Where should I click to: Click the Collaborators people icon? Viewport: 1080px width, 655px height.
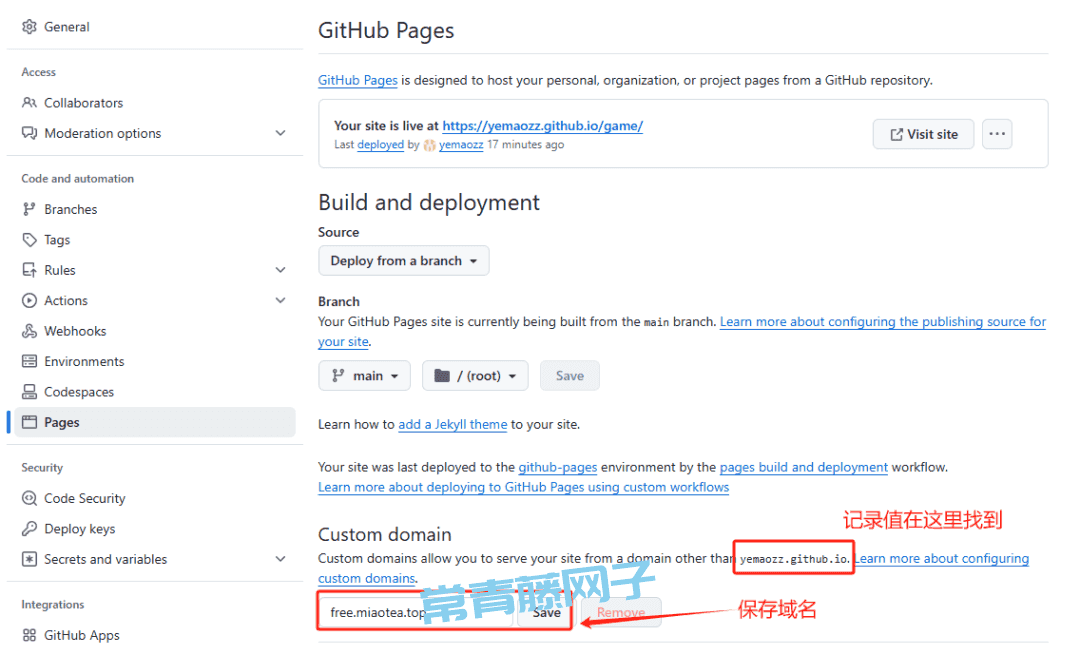pyautogui.click(x=29, y=103)
